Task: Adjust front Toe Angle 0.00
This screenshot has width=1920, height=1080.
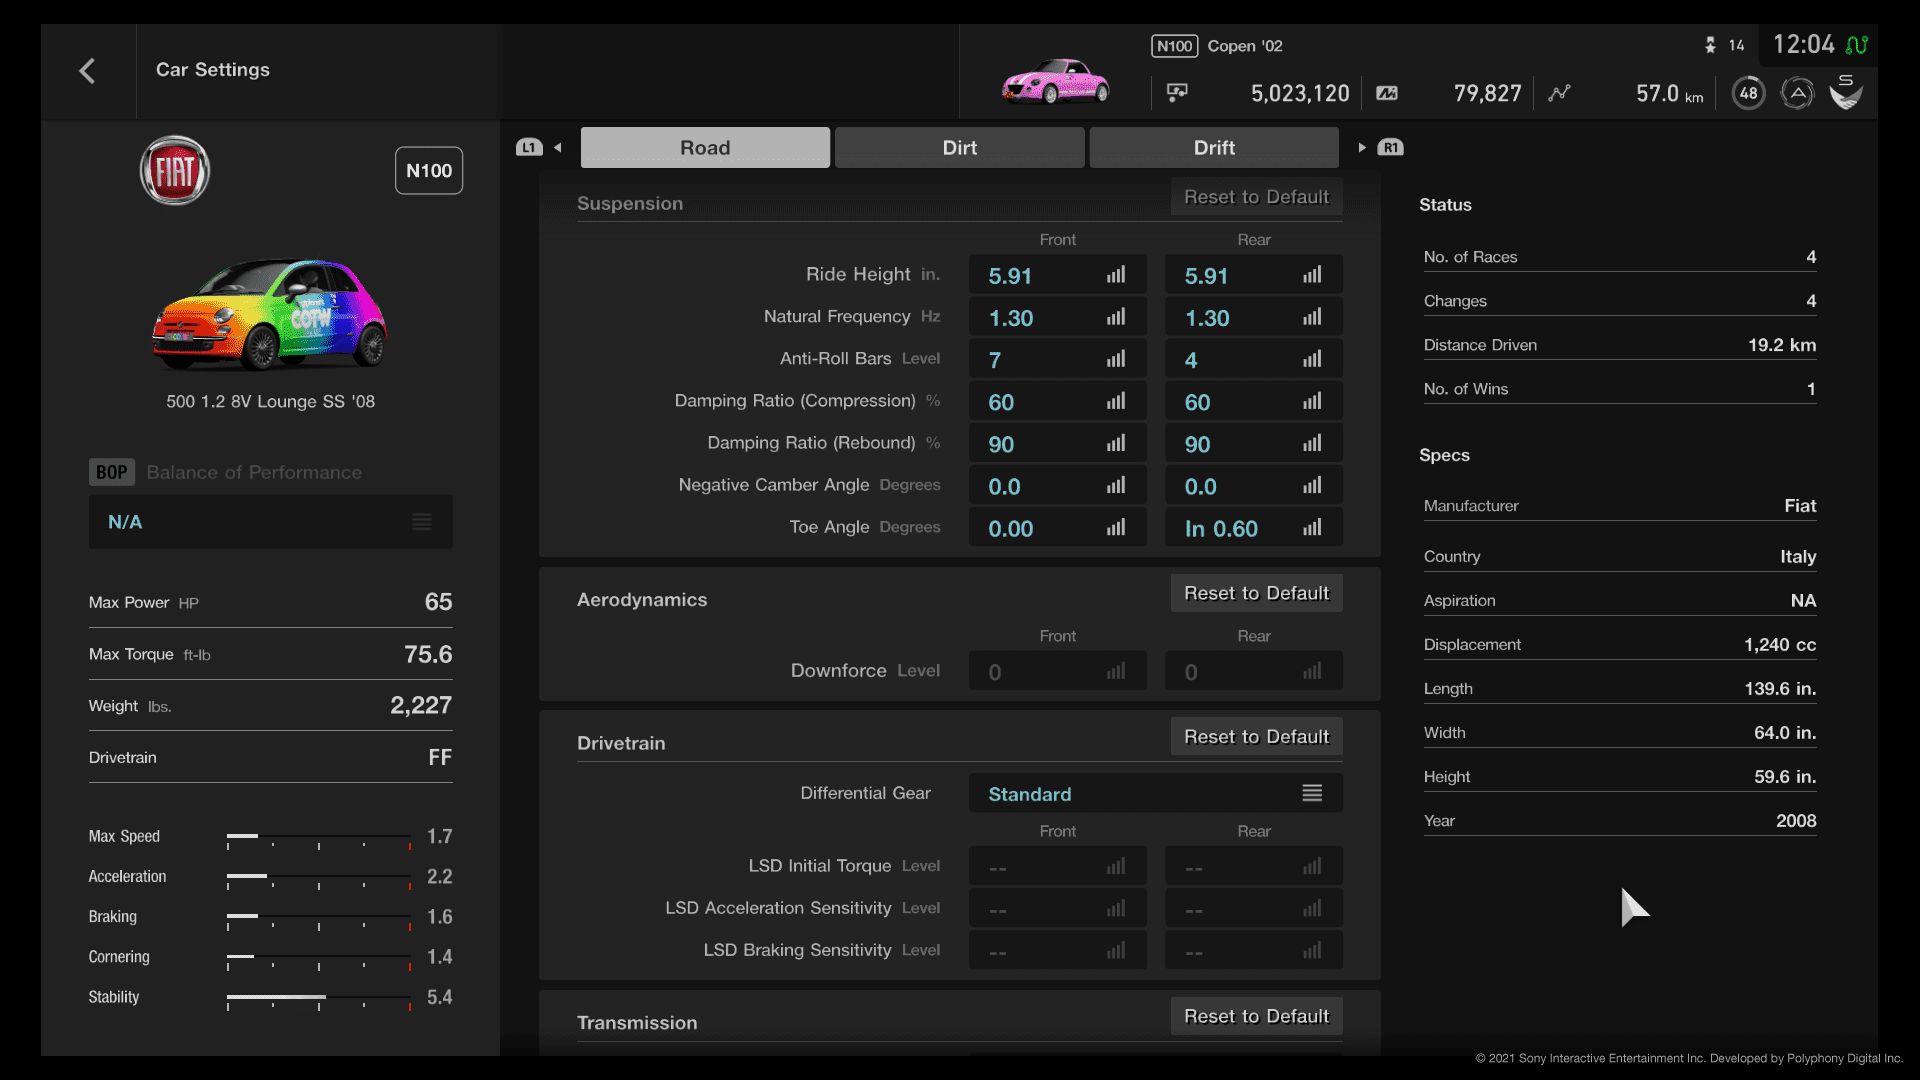Action: tap(1058, 528)
